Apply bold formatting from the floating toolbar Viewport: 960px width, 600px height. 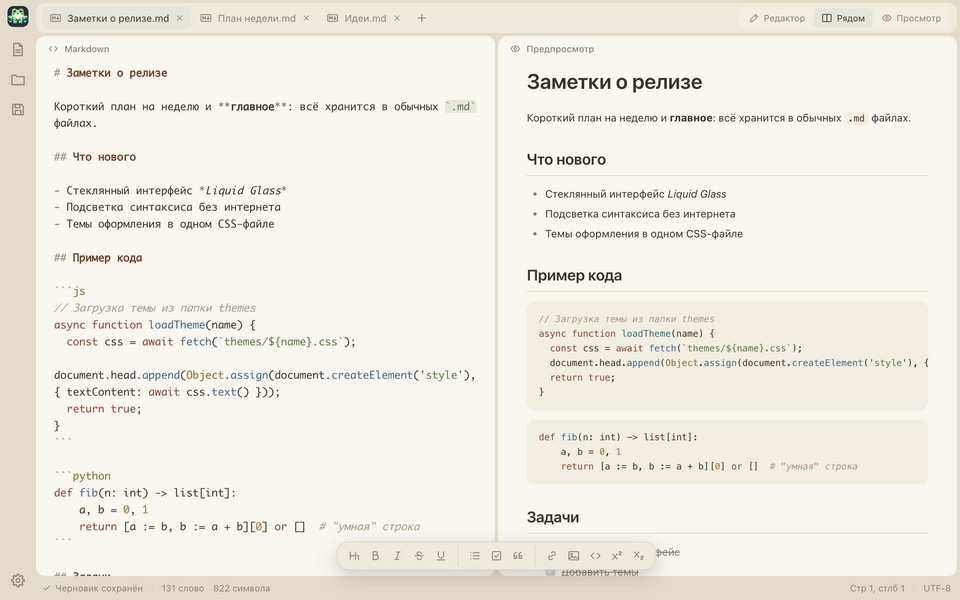pos(375,555)
